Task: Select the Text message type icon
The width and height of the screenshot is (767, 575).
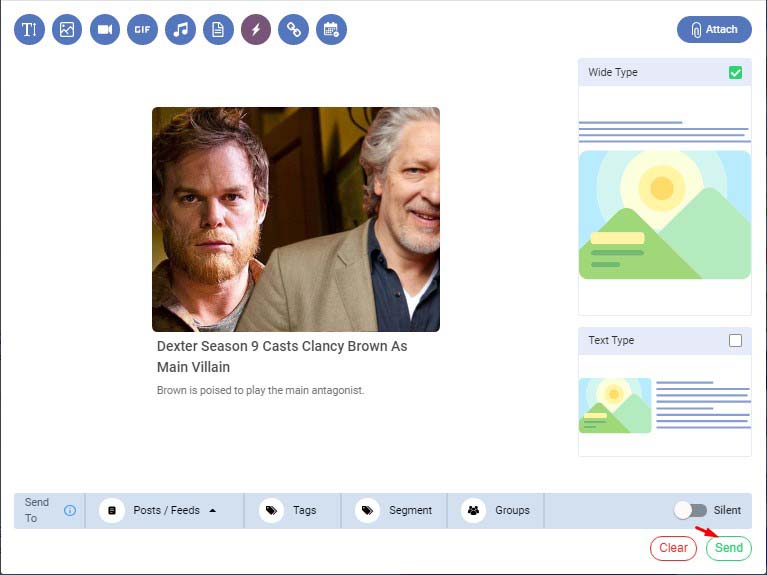Action: point(29,30)
